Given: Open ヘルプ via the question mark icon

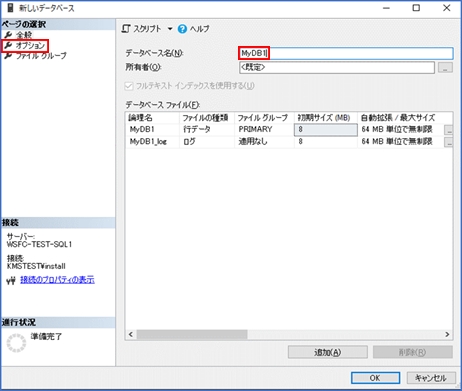Looking at the screenshot, I should 182,29.
